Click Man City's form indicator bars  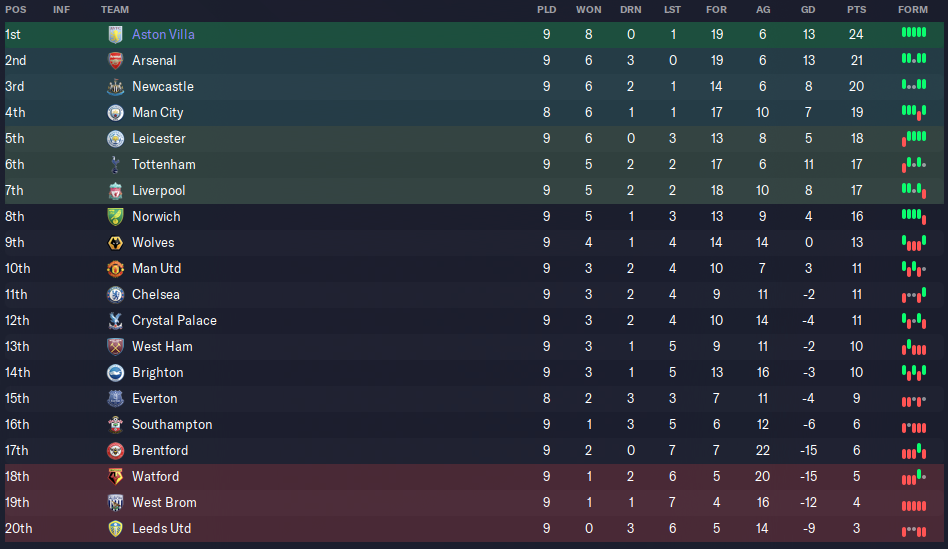coord(913,112)
